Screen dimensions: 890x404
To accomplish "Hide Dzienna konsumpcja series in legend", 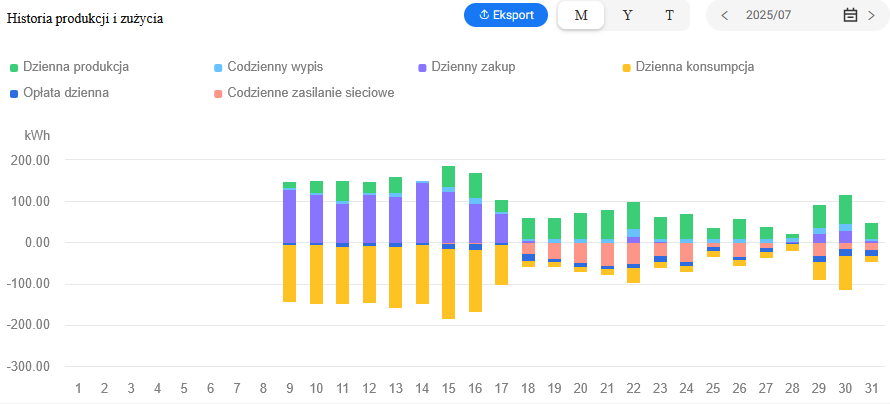I will pos(694,67).
